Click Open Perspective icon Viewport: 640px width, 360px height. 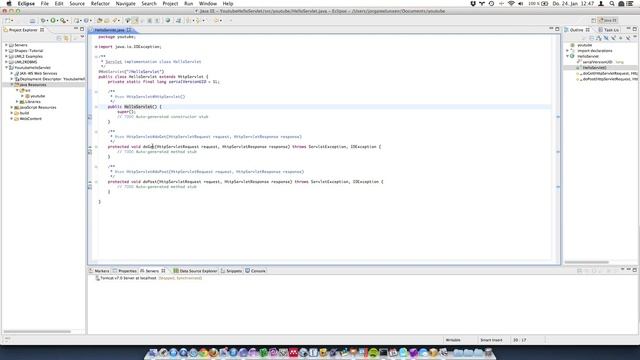pos(593,20)
